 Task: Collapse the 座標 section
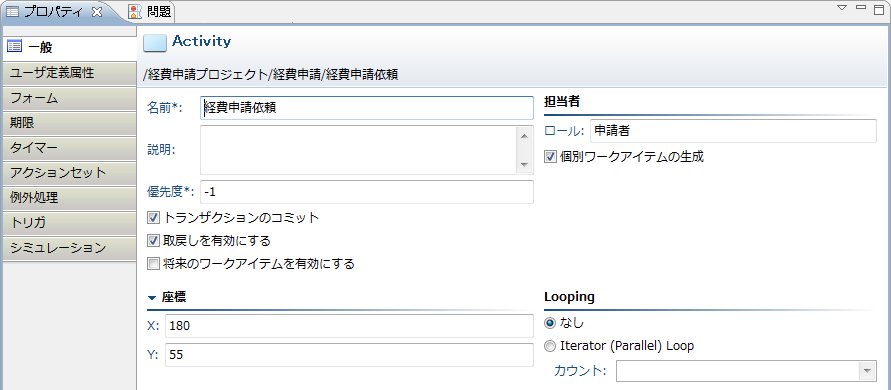(x=151, y=297)
